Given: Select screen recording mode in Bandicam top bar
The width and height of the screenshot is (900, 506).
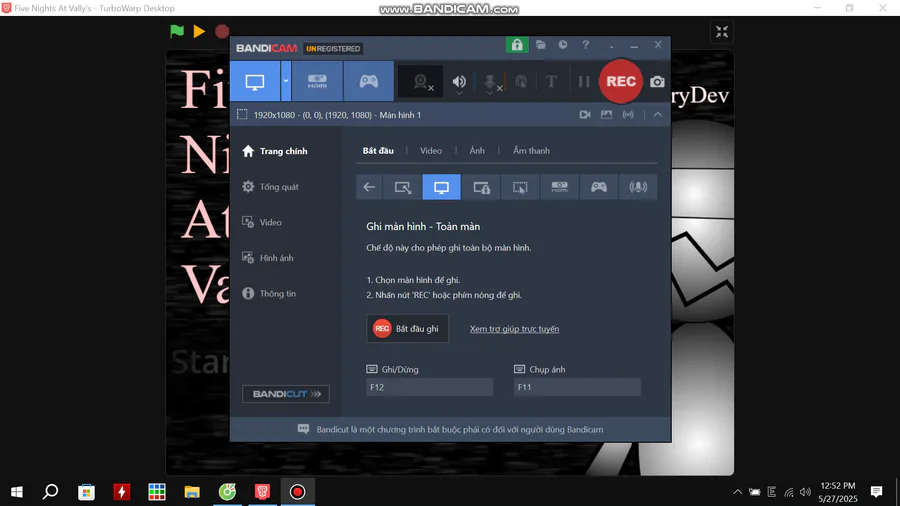Looking at the screenshot, I should 255,81.
